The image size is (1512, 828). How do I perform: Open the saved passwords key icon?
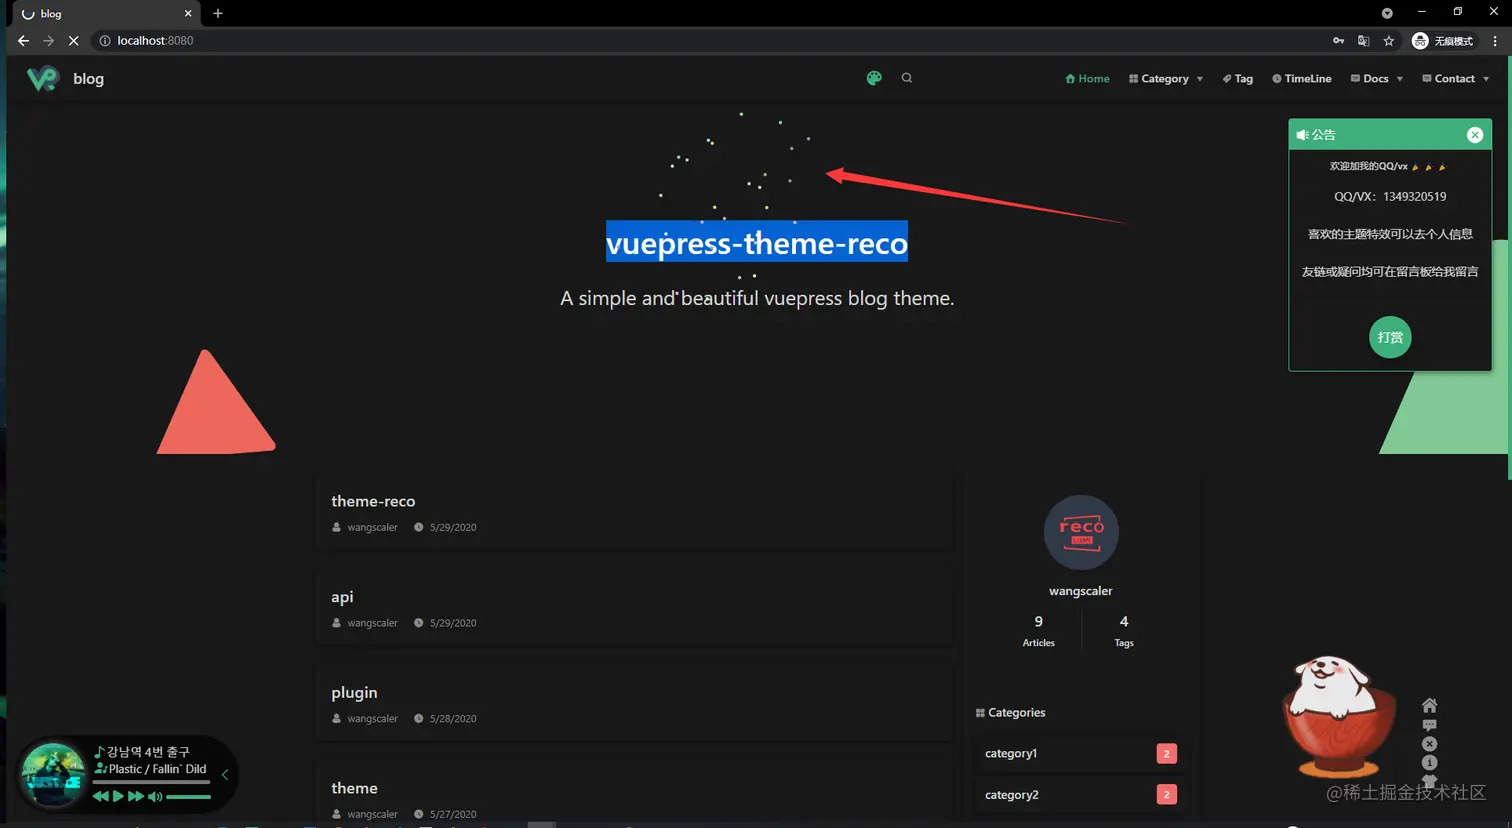[x=1338, y=41]
